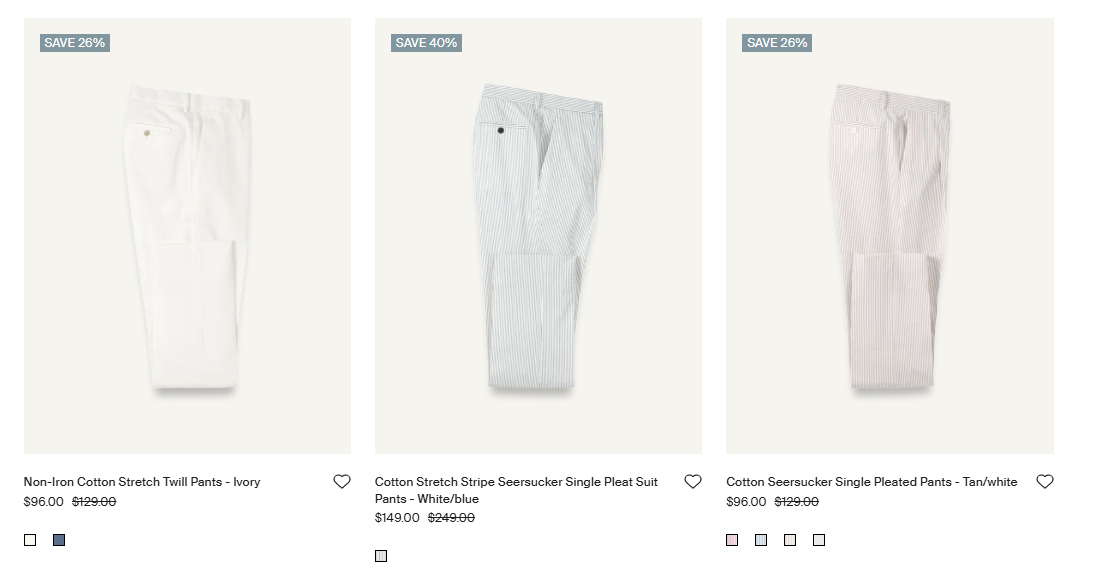Screen dimensions: 1111x585
Task: View Cotton Seersucker Single Pleated Pants Tan/white details
Action: click(x=870, y=481)
